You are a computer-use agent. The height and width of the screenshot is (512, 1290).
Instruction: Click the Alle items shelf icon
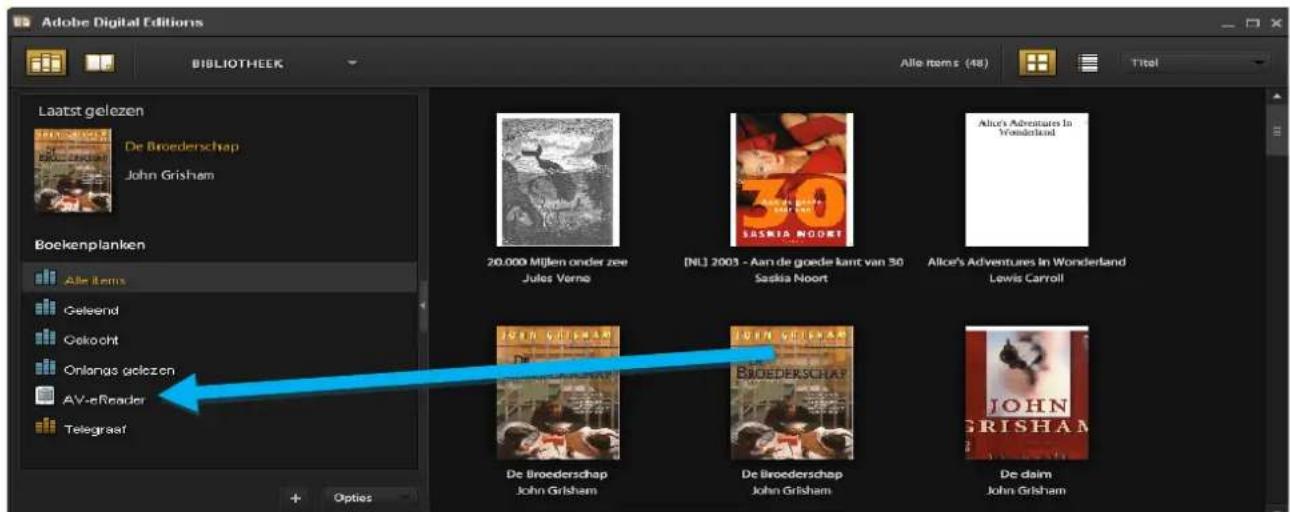(44, 280)
